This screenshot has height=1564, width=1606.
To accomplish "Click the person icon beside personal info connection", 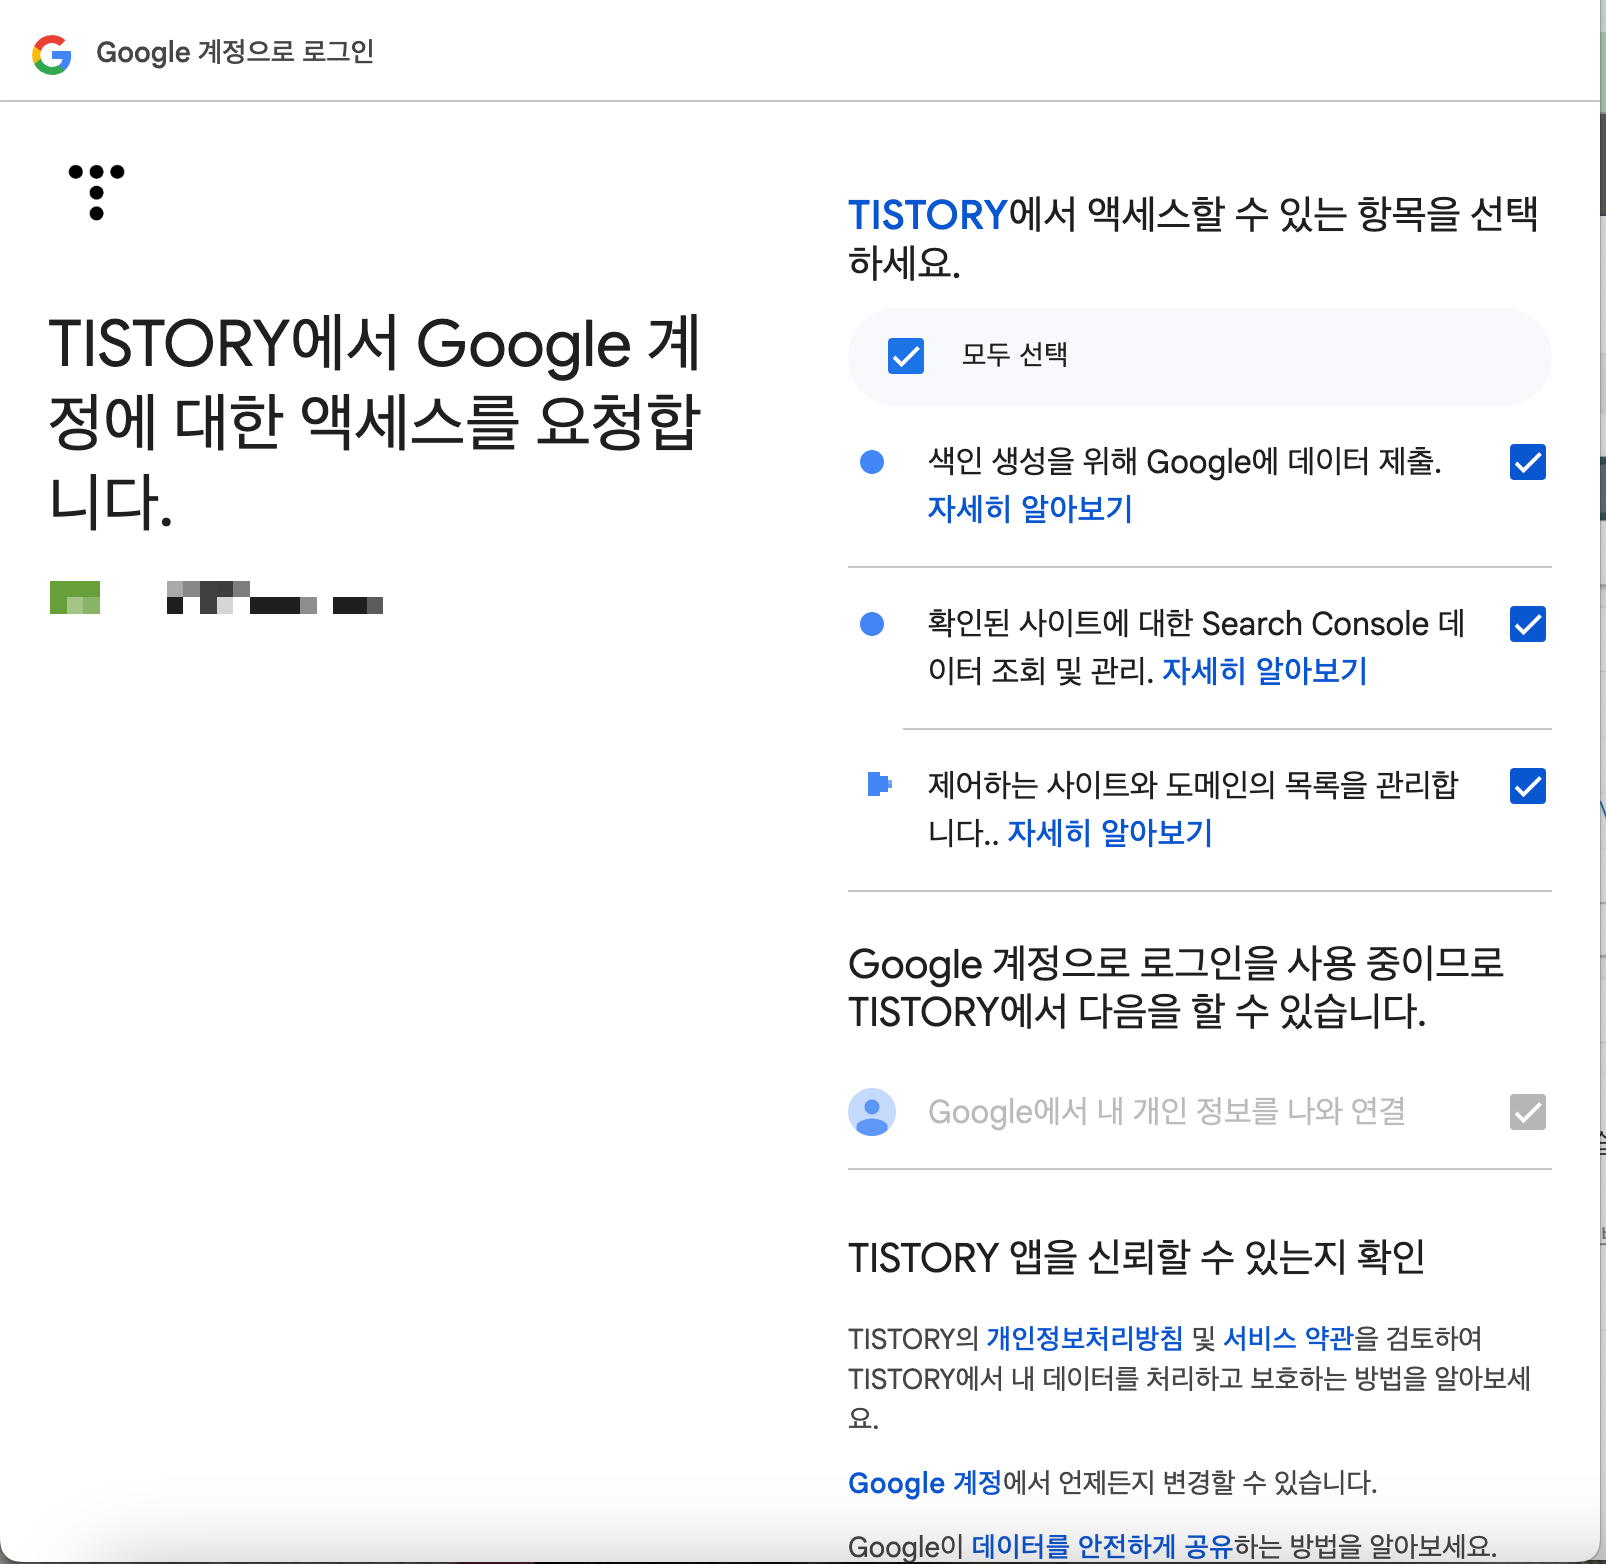I will 872,1112.
